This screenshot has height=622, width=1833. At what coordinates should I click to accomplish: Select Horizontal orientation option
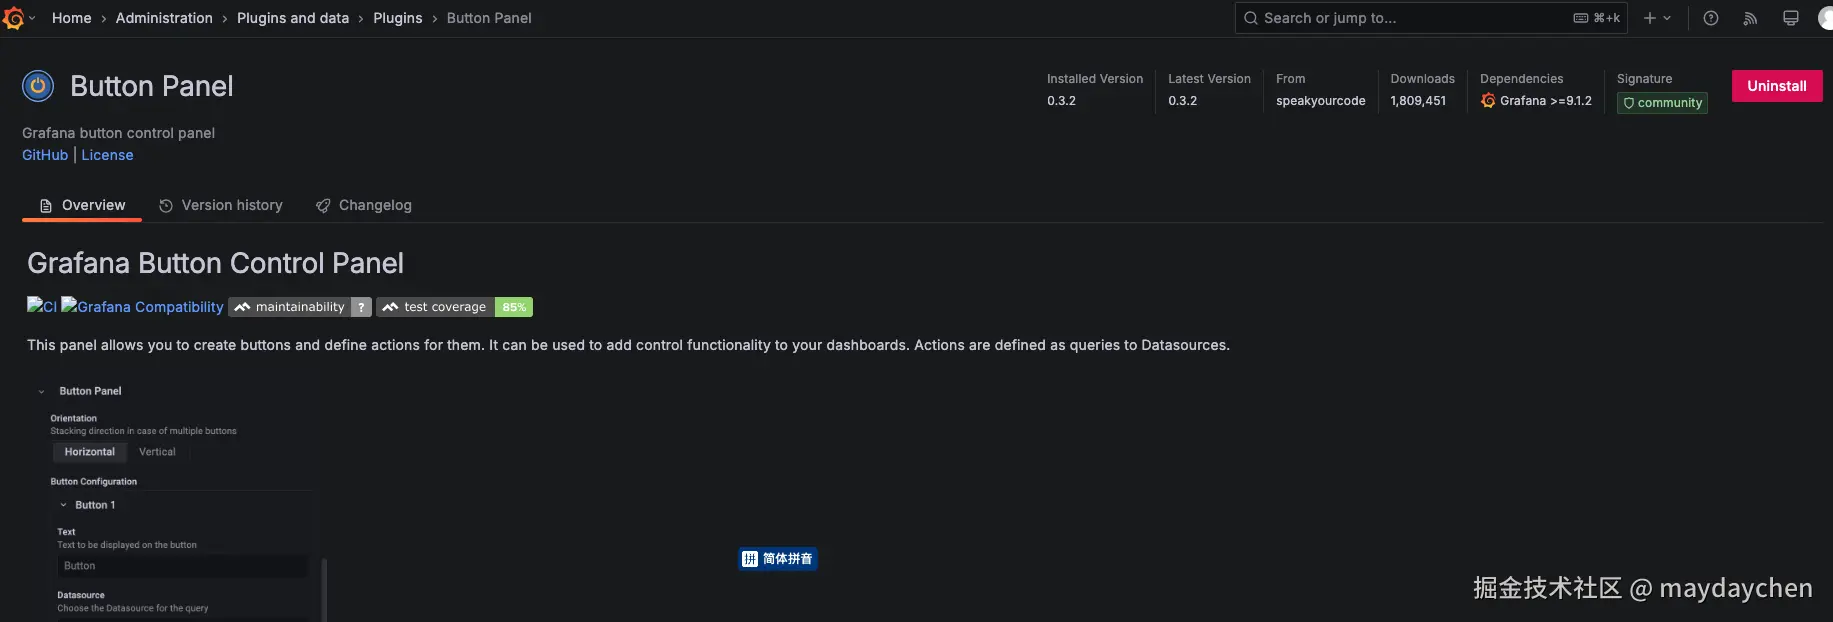[90, 452]
